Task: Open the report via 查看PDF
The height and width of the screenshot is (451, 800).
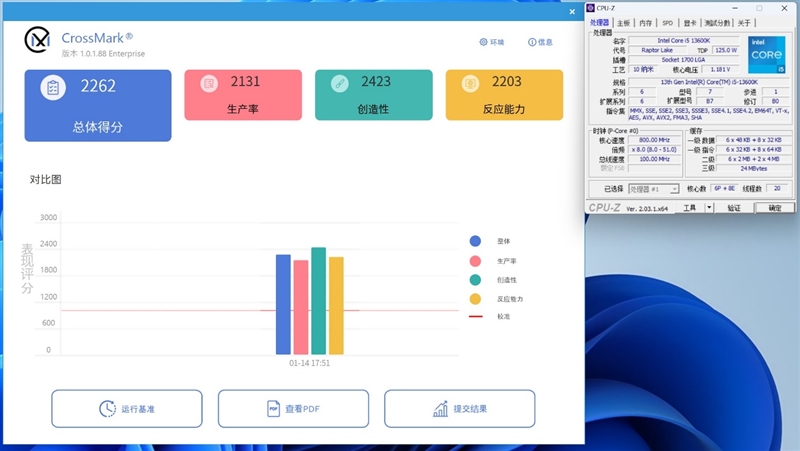Action: (x=293, y=409)
